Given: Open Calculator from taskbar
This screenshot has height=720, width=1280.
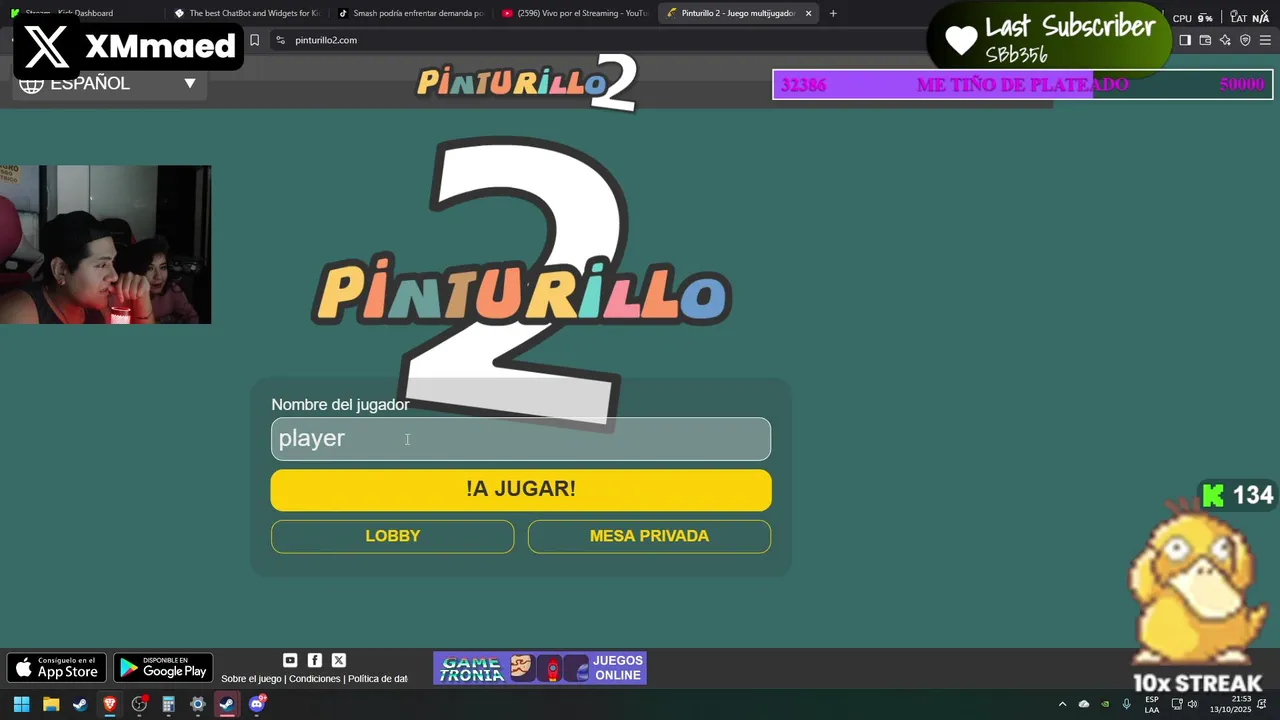Looking at the screenshot, I should pos(169,704).
